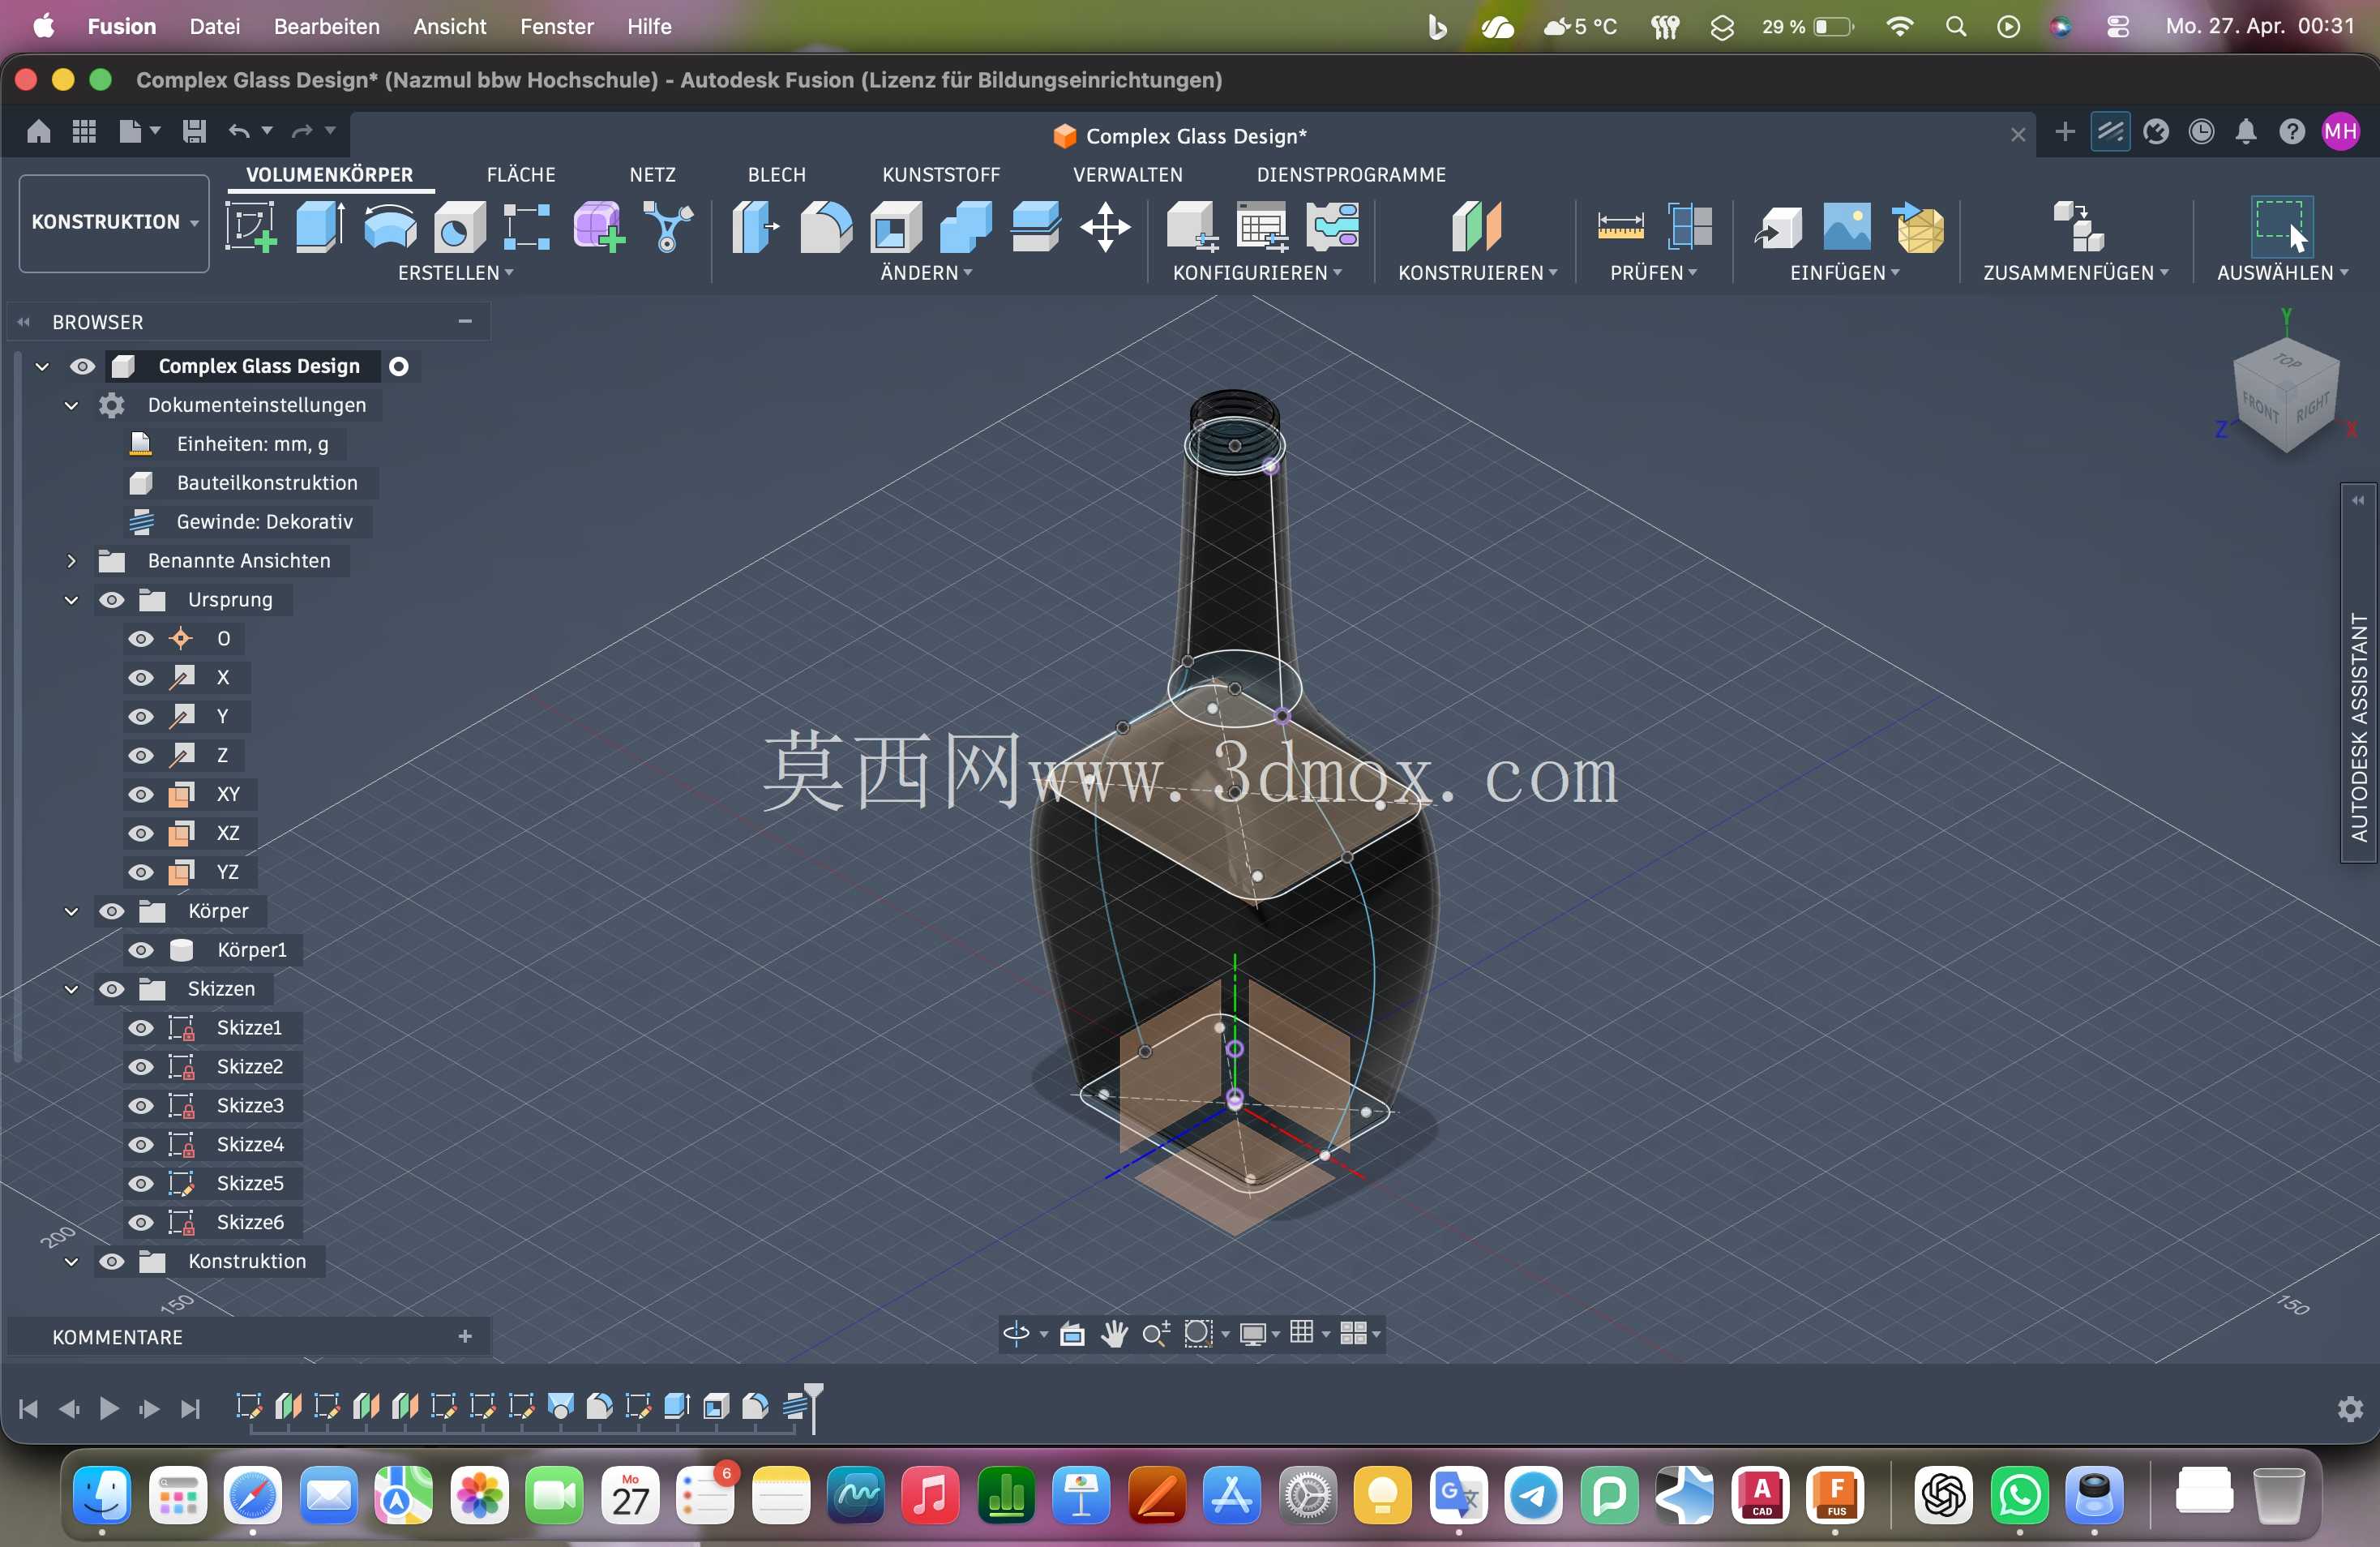2380x1547 pixels.
Task: Choose the Revolve tool in toolbar
Action: click(x=389, y=226)
